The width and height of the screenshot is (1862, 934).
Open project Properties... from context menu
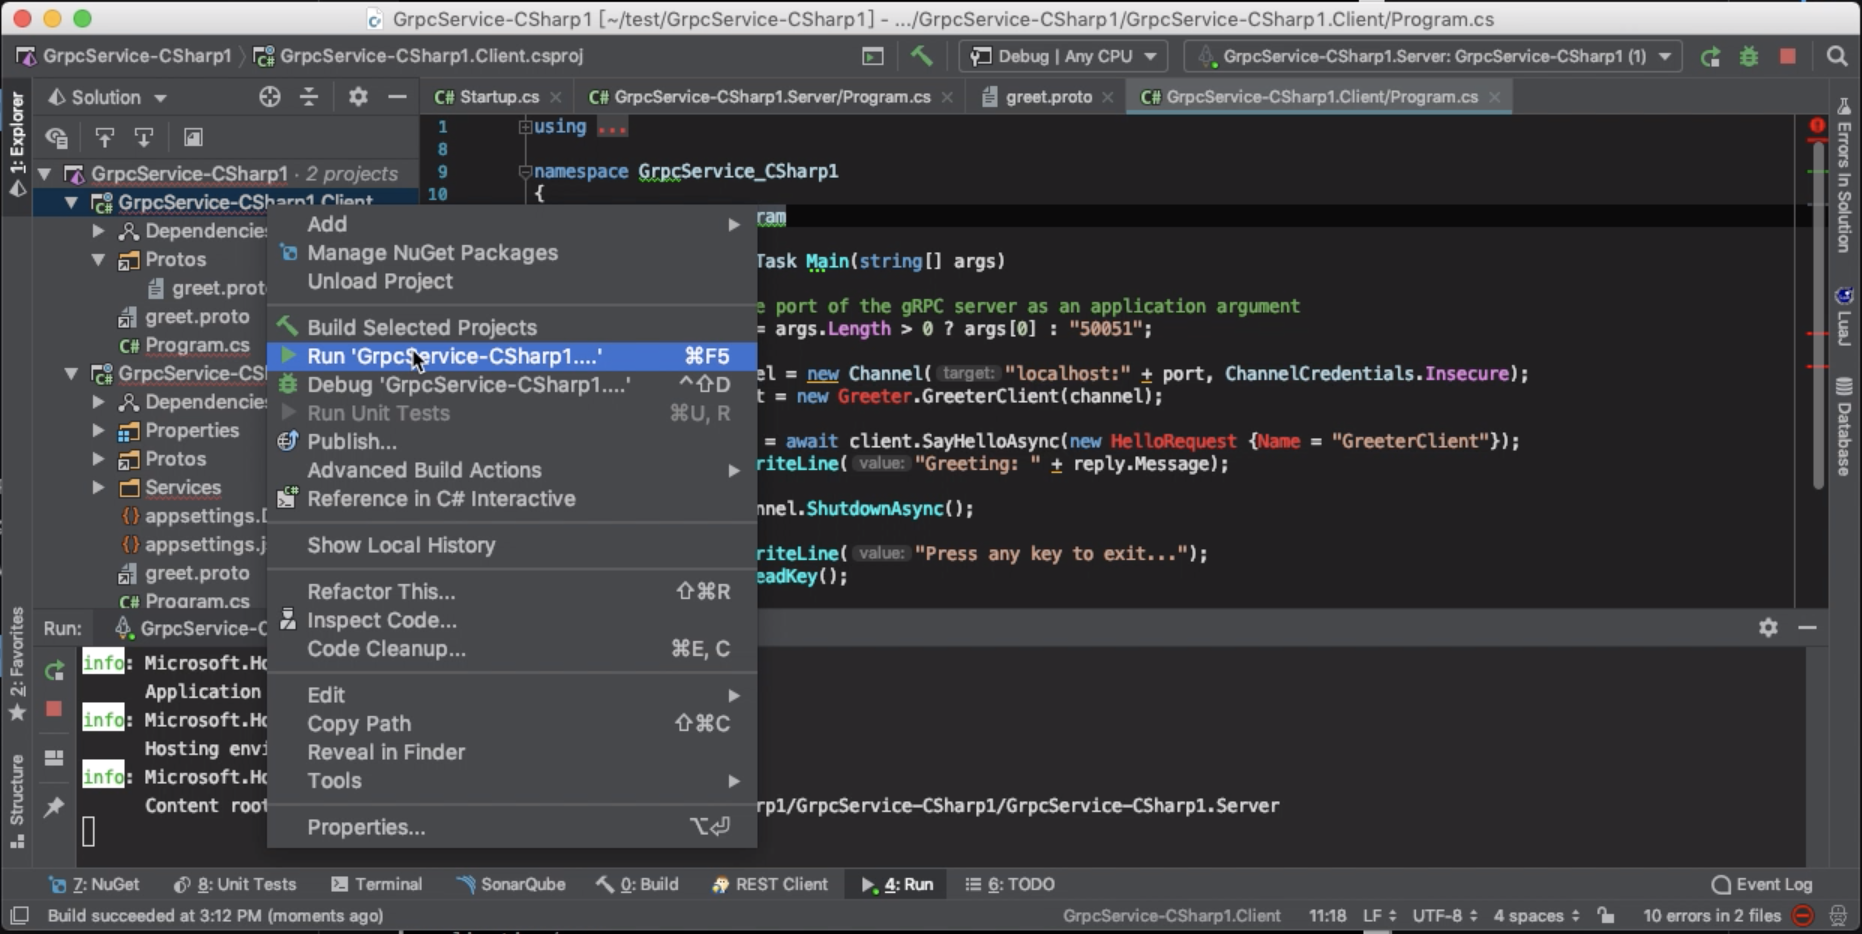pos(511,827)
